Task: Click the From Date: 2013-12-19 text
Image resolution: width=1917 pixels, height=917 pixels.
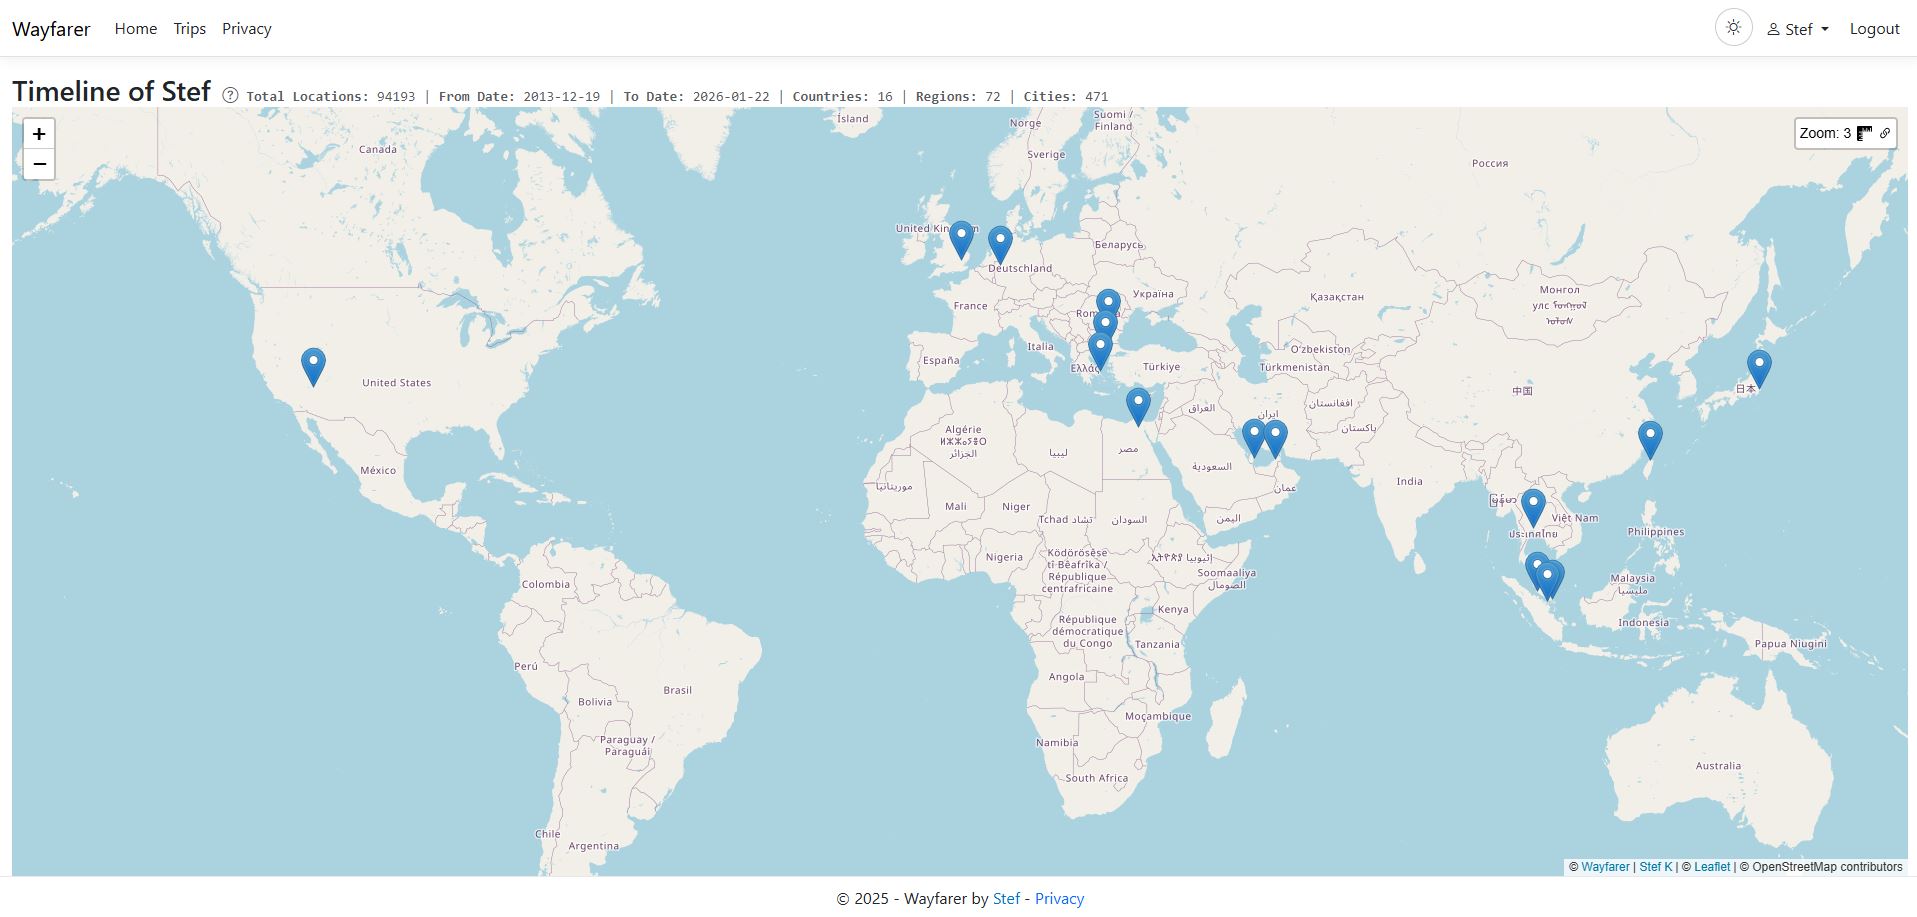Action: pyautogui.click(x=519, y=97)
